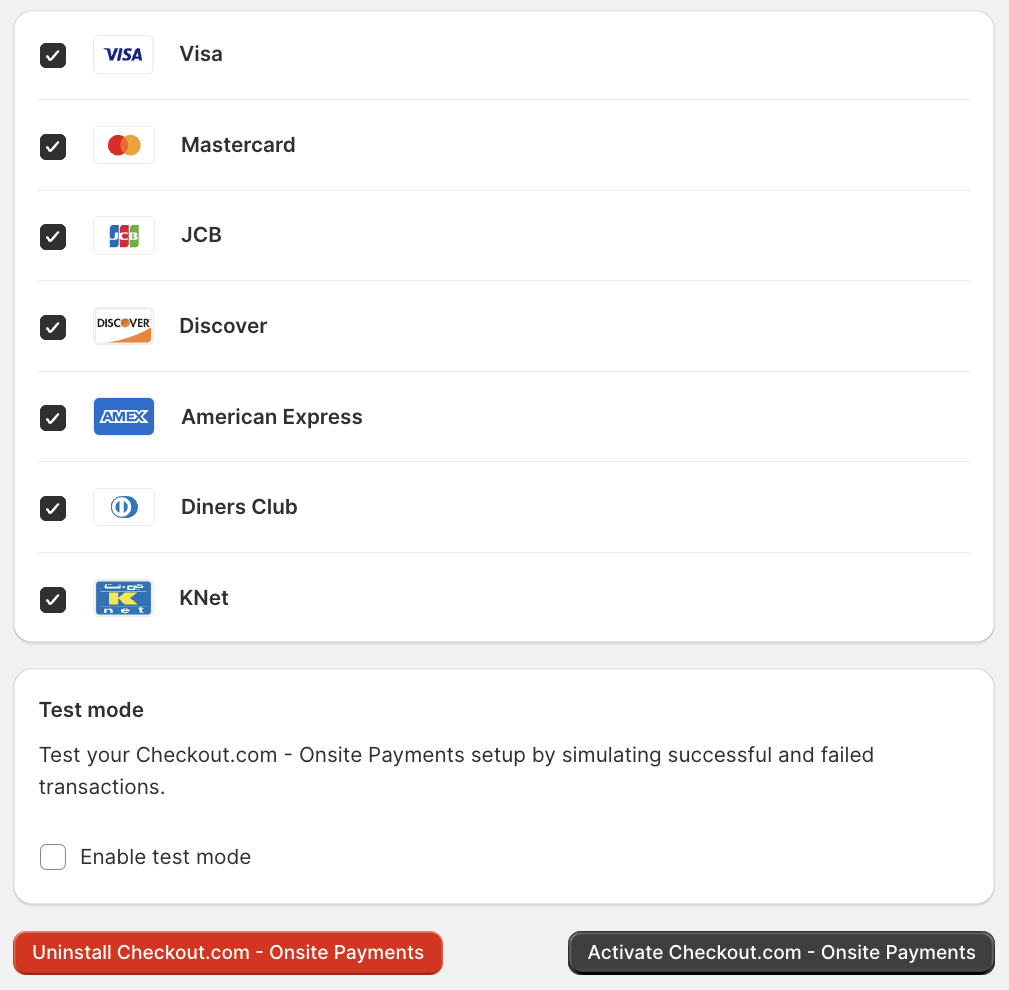
Task: Uncheck the Visa payment method
Action: pos(52,56)
